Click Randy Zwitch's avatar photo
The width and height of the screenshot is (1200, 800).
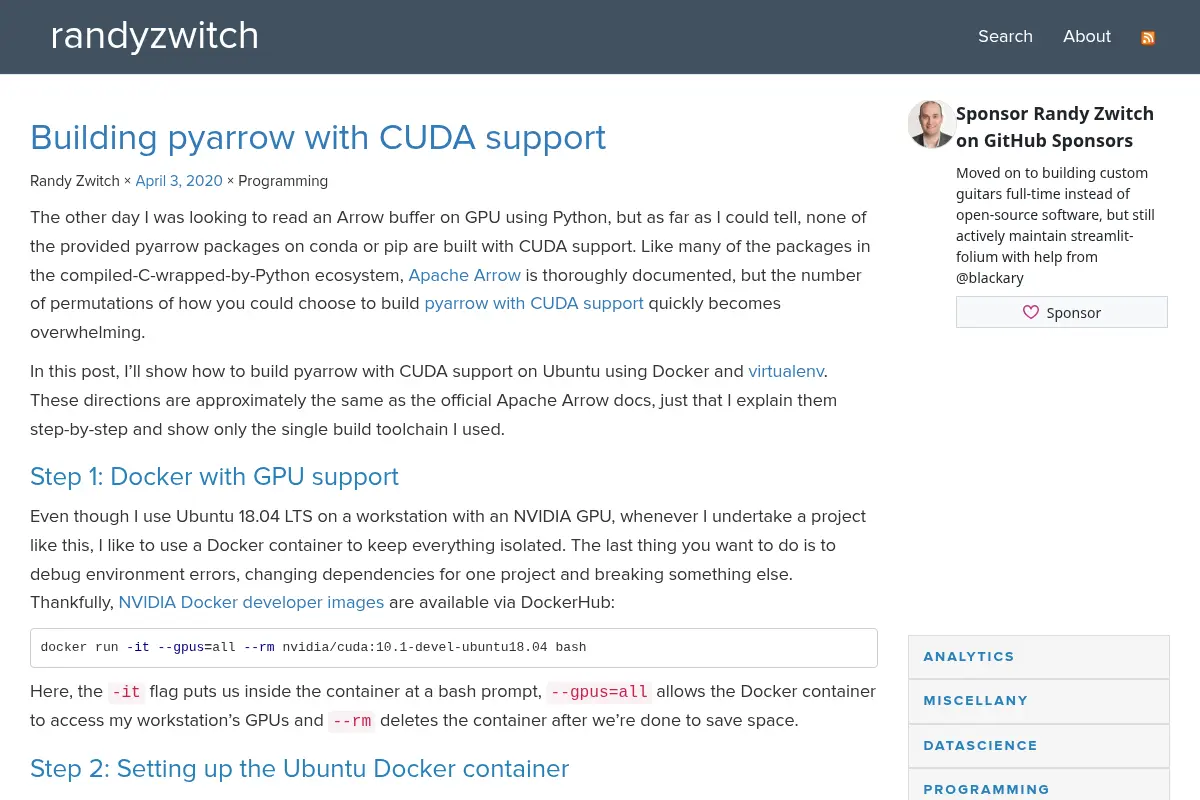(x=931, y=124)
